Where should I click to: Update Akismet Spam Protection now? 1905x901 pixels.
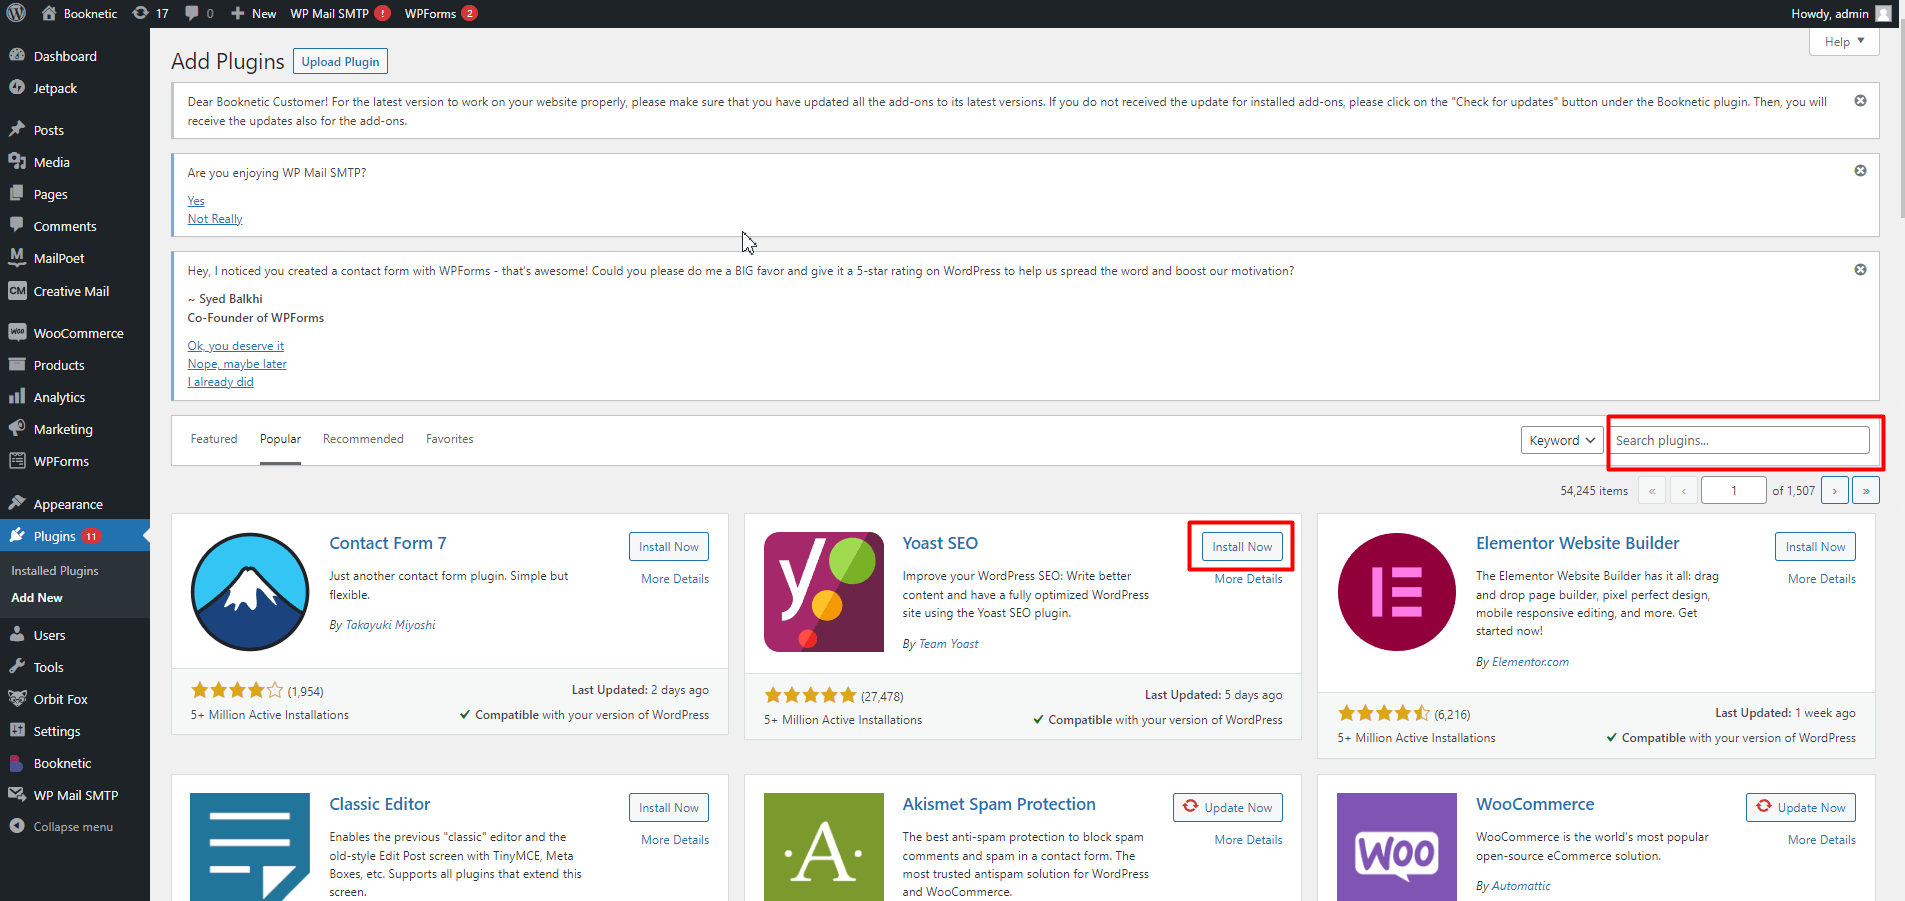coord(1228,808)
